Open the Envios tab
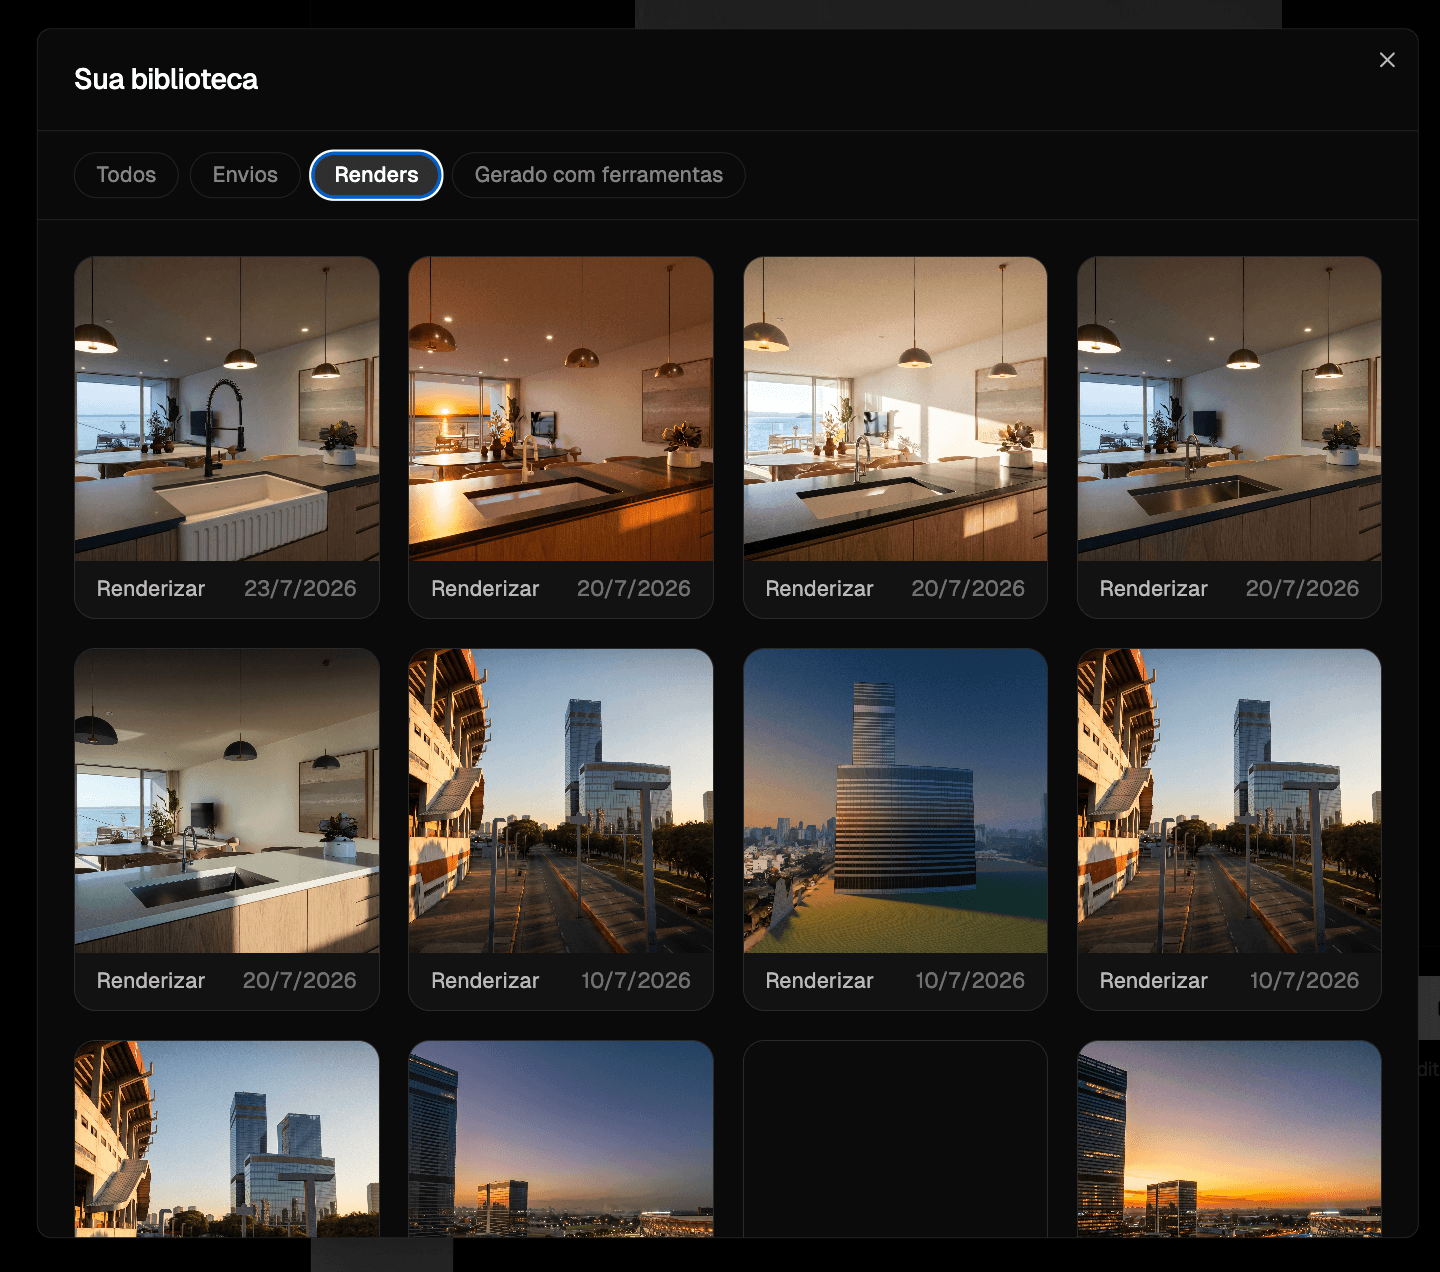The image size is (1440, 1272). (245, 175)
